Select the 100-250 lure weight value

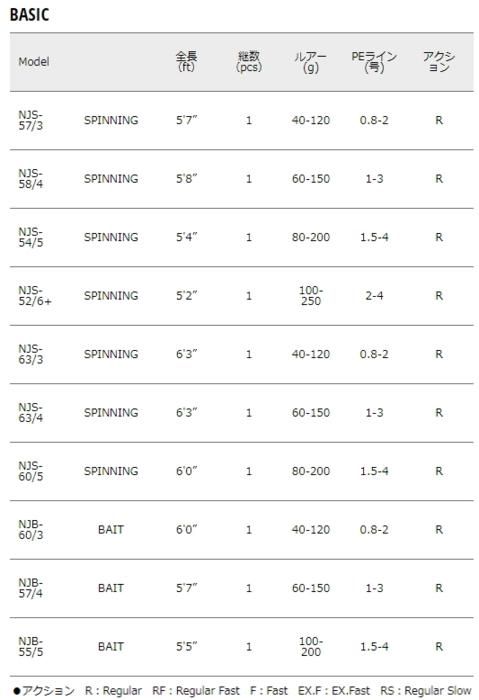point(311,296)
